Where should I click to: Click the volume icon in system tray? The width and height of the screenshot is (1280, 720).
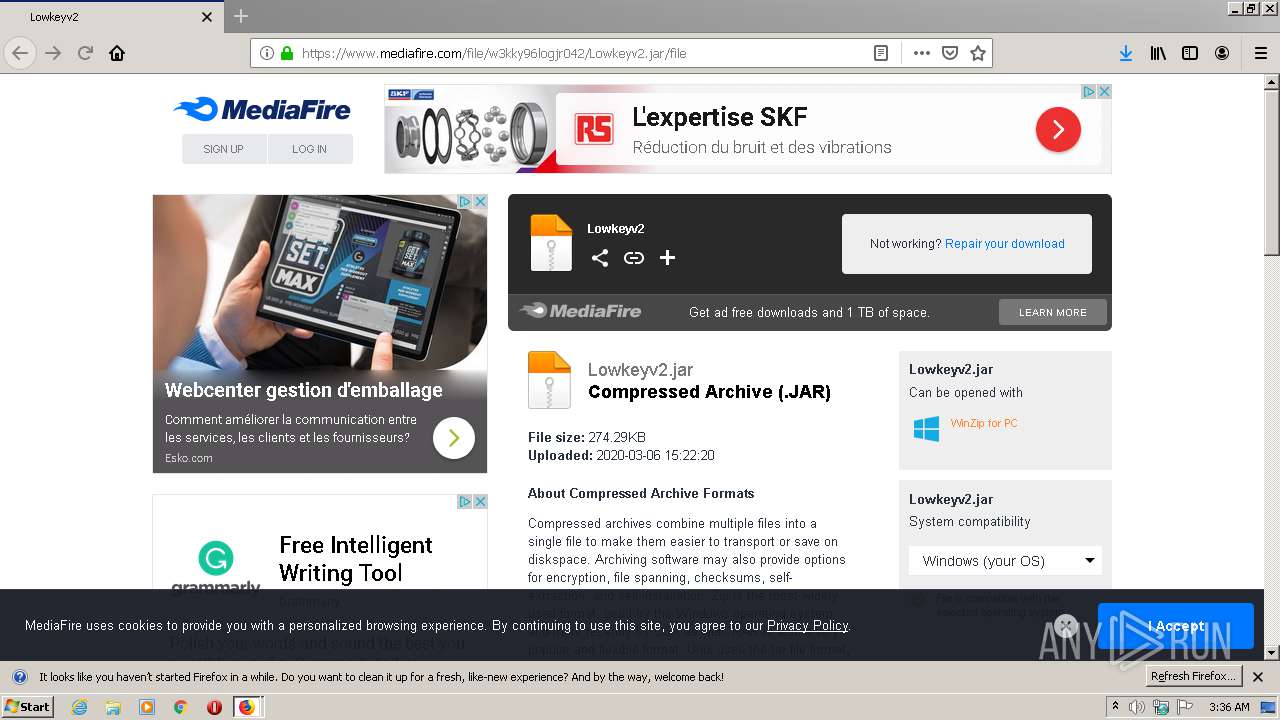(1138, 707)
